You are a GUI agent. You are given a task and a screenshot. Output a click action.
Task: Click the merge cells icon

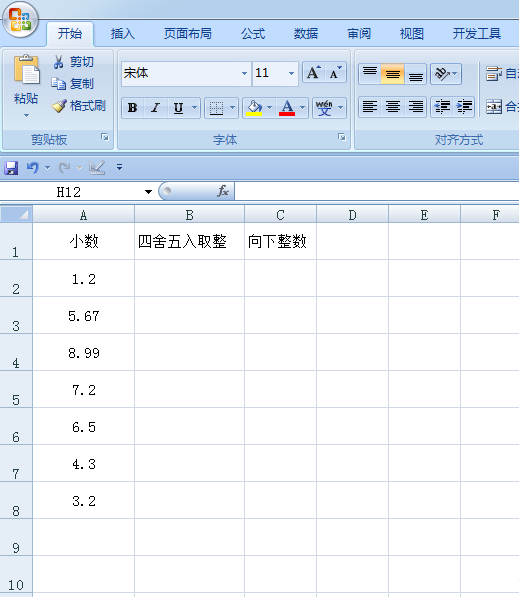(494, 107)
